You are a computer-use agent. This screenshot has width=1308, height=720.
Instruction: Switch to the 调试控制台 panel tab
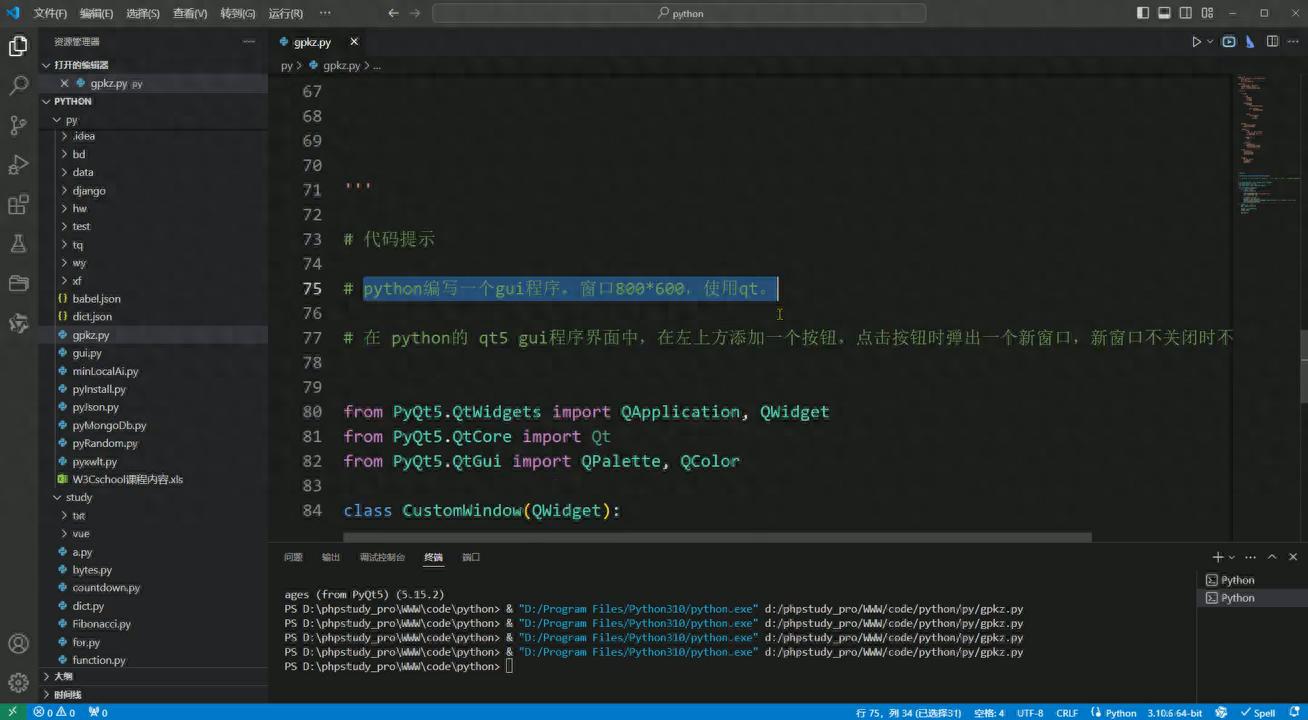coord(382,557)
